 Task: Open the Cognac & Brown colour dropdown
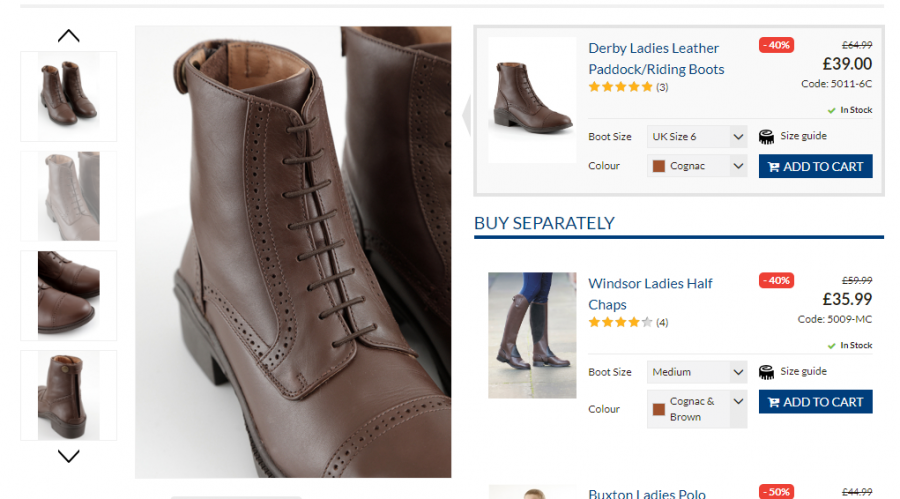pos(697,408)
